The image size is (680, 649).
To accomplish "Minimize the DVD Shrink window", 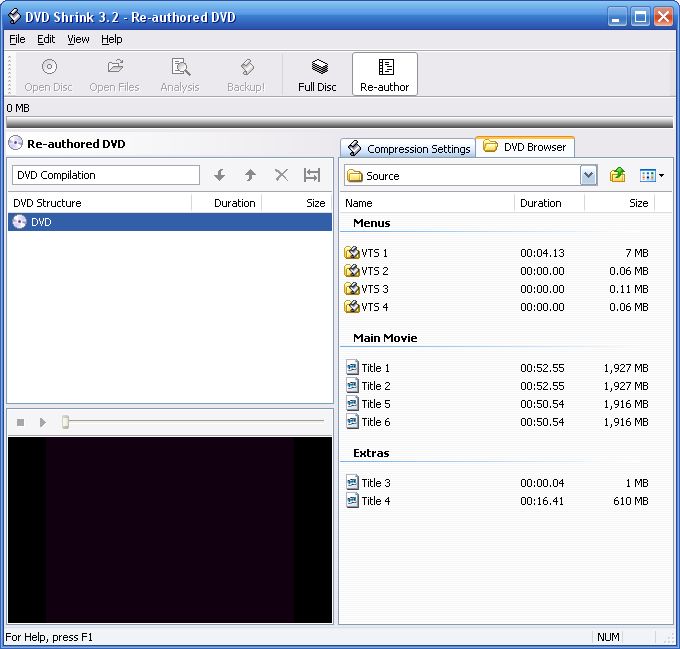I will [x=616, y=17].
